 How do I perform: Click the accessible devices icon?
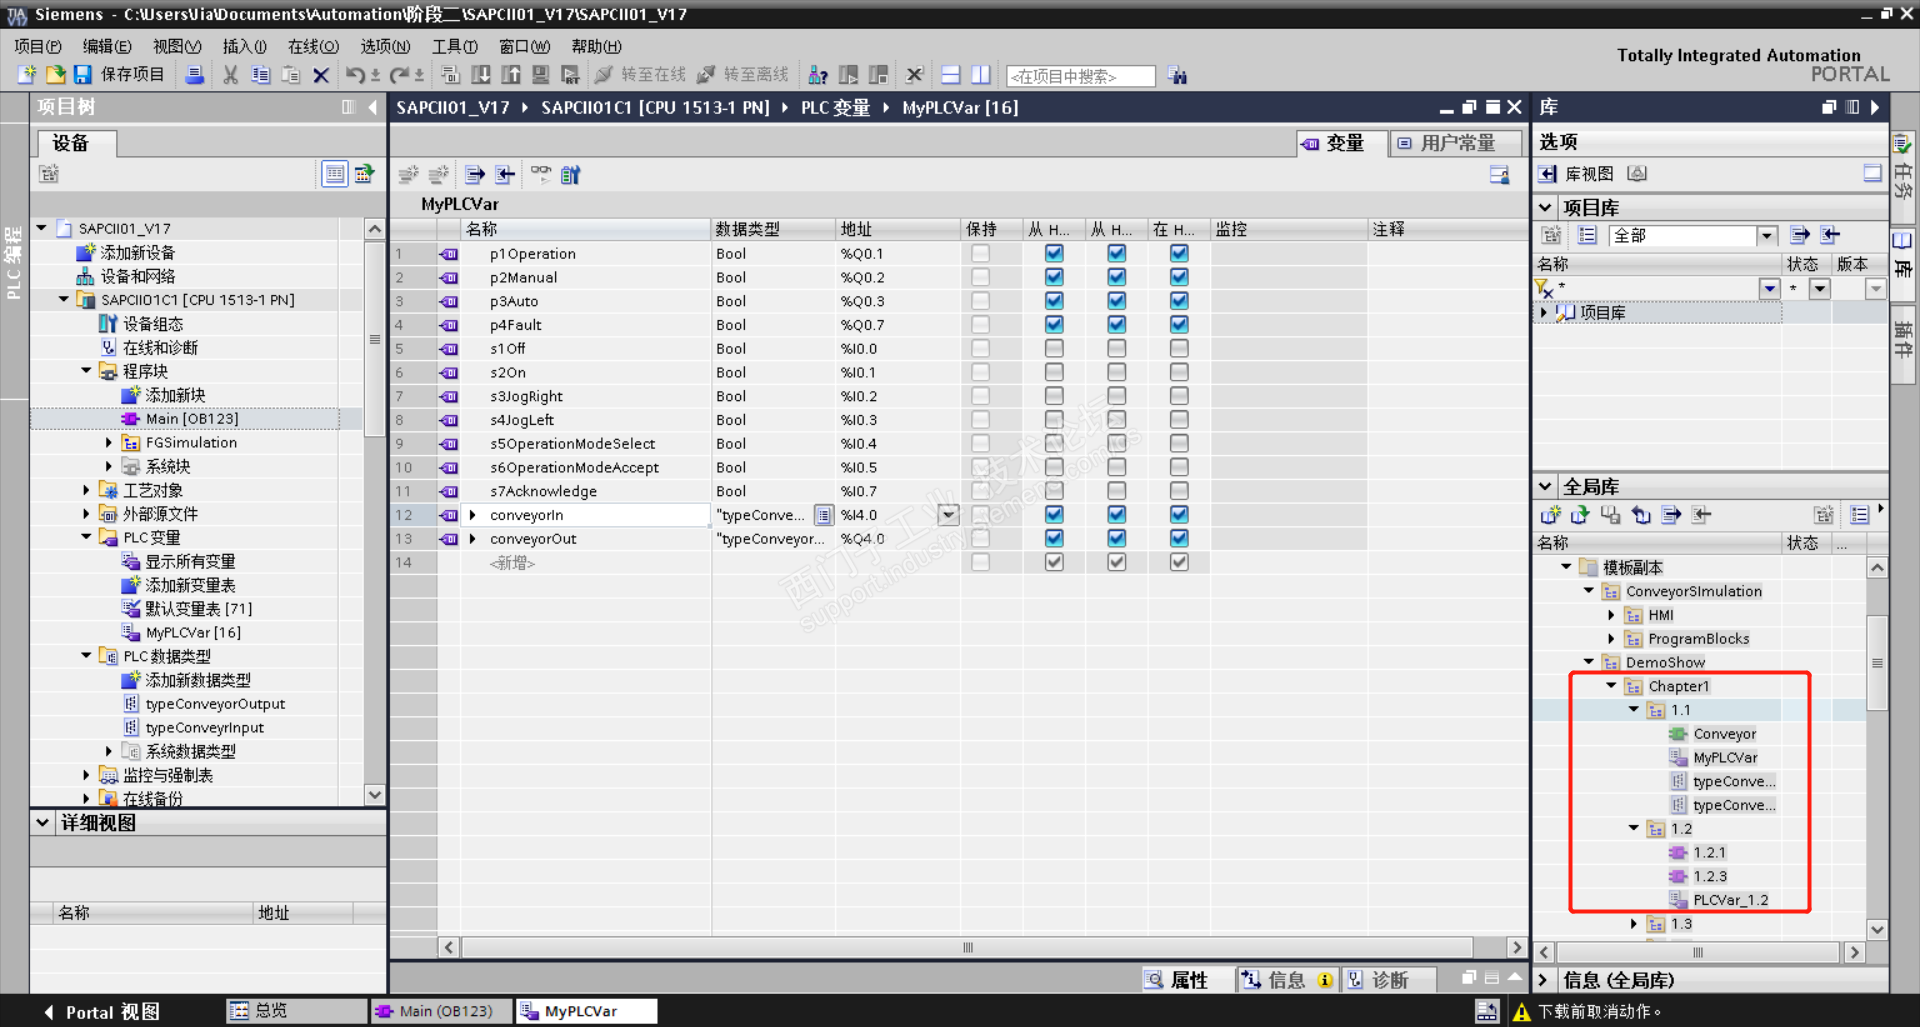pyautogui.click(x=818, y=75)
